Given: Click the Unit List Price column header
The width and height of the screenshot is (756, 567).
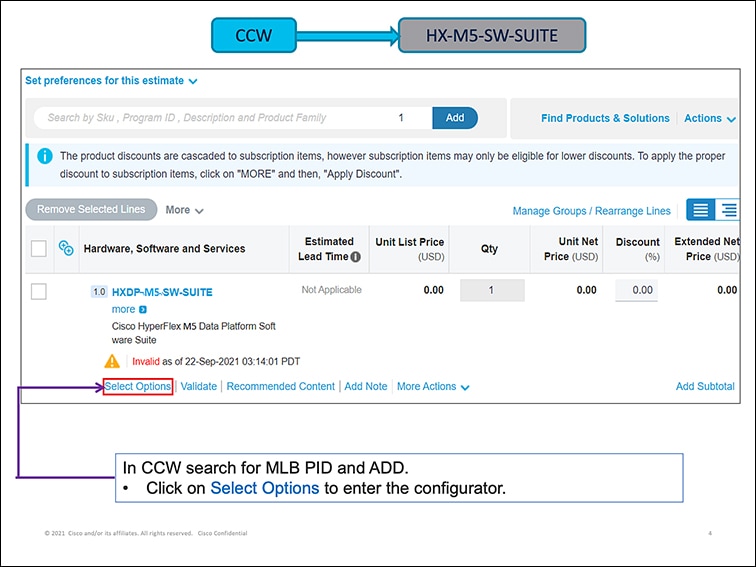Looking at the screenshot, I should click(x=410, y=249).
